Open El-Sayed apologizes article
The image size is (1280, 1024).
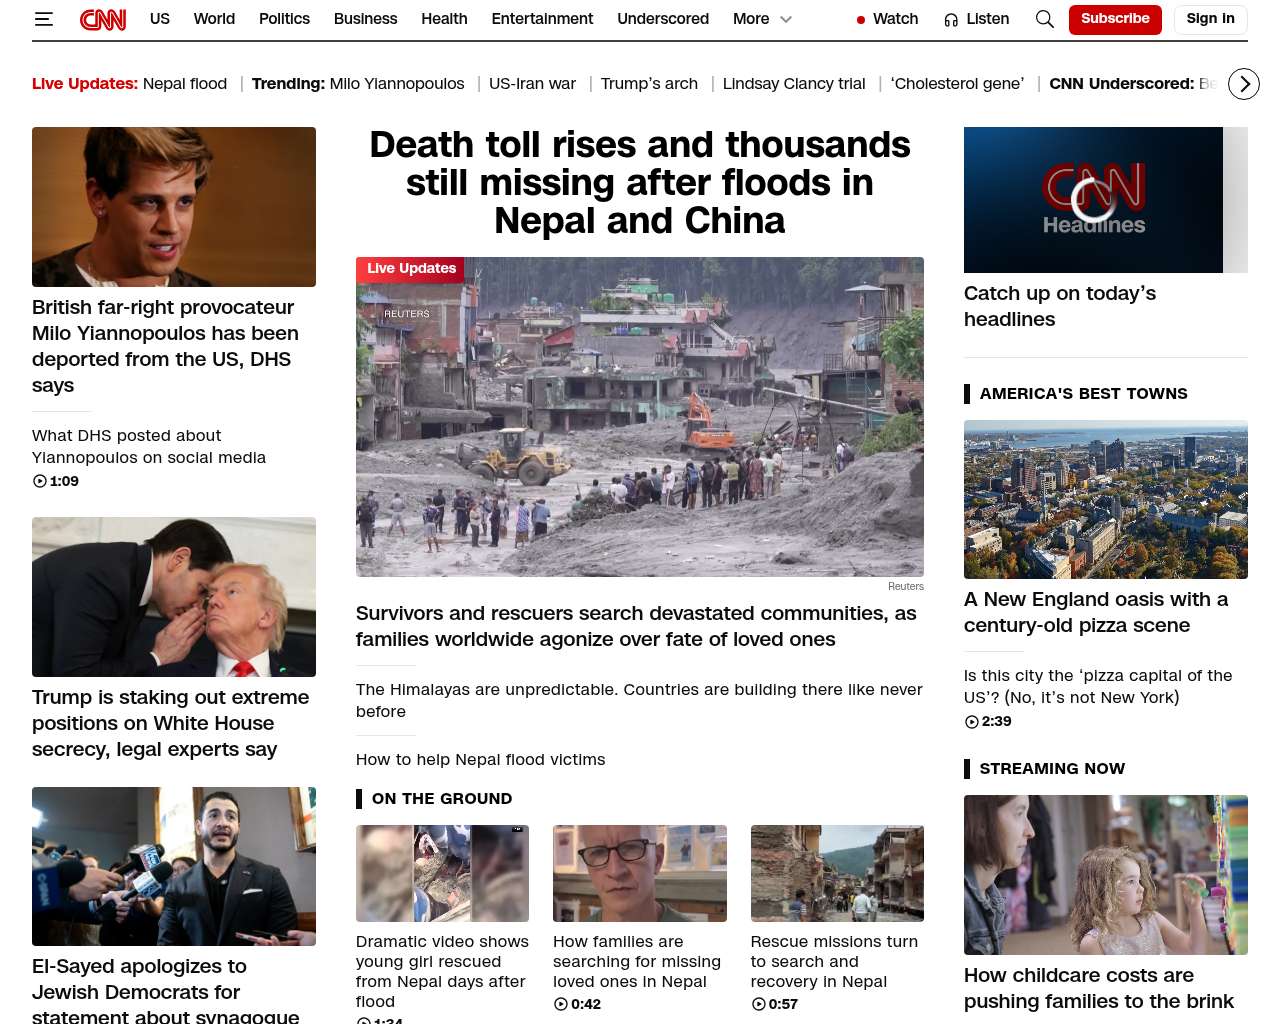point(166,991)
